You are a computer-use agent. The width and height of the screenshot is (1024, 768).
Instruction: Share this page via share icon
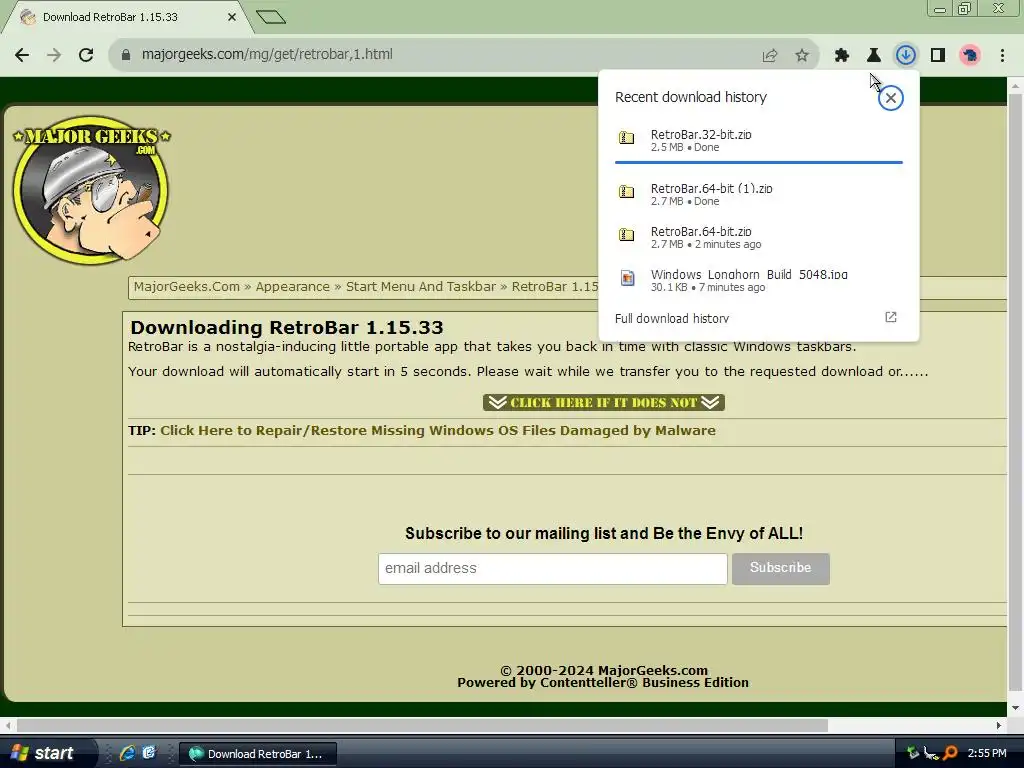coord(770,56)
